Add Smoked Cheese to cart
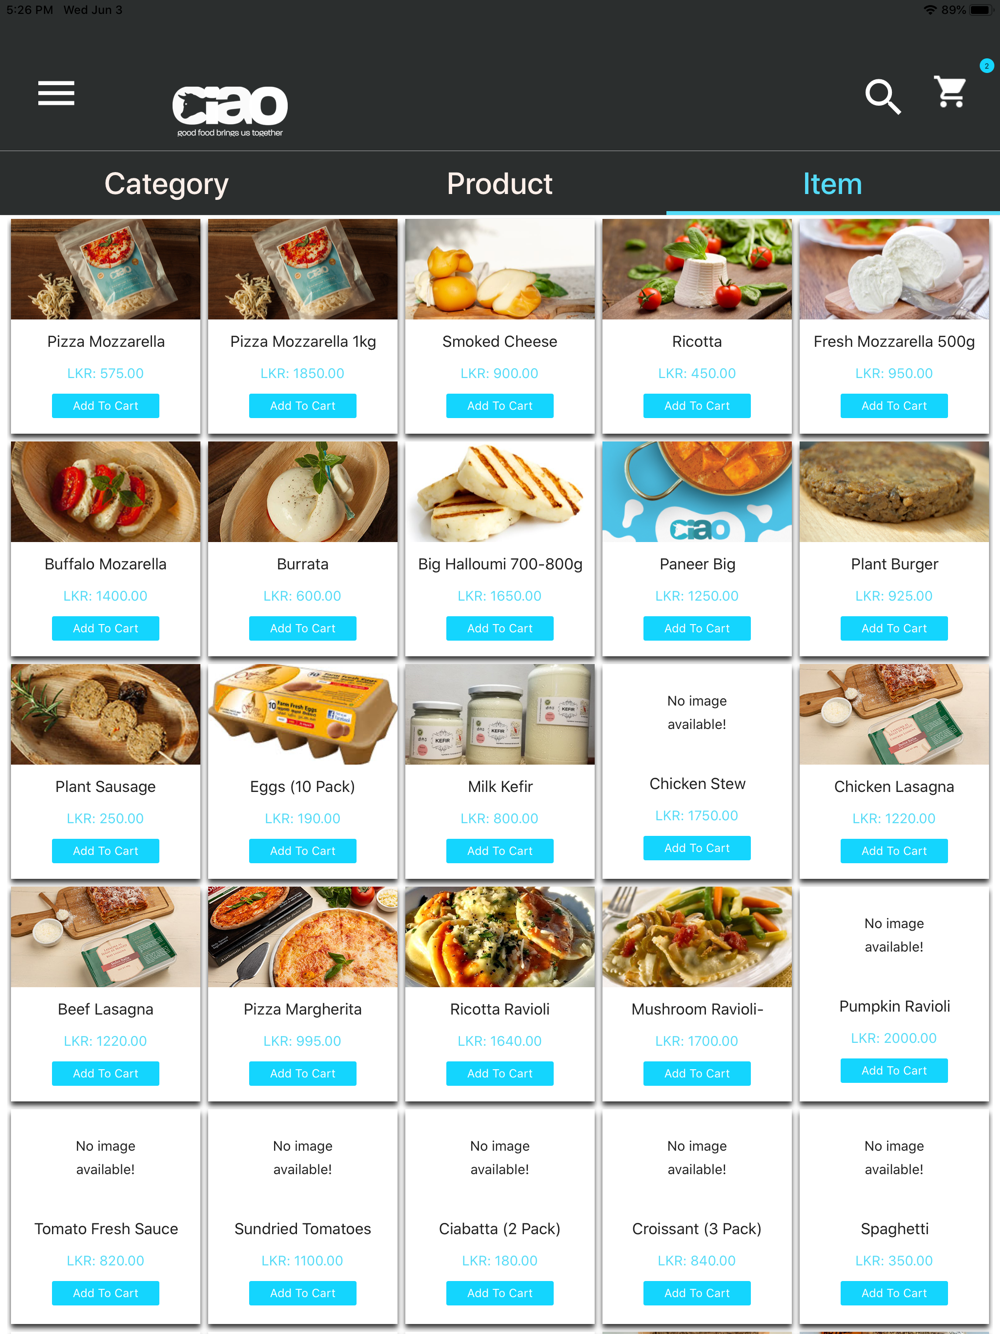The width and height of the screenshot is (1000, 1334). coord(500,406)
